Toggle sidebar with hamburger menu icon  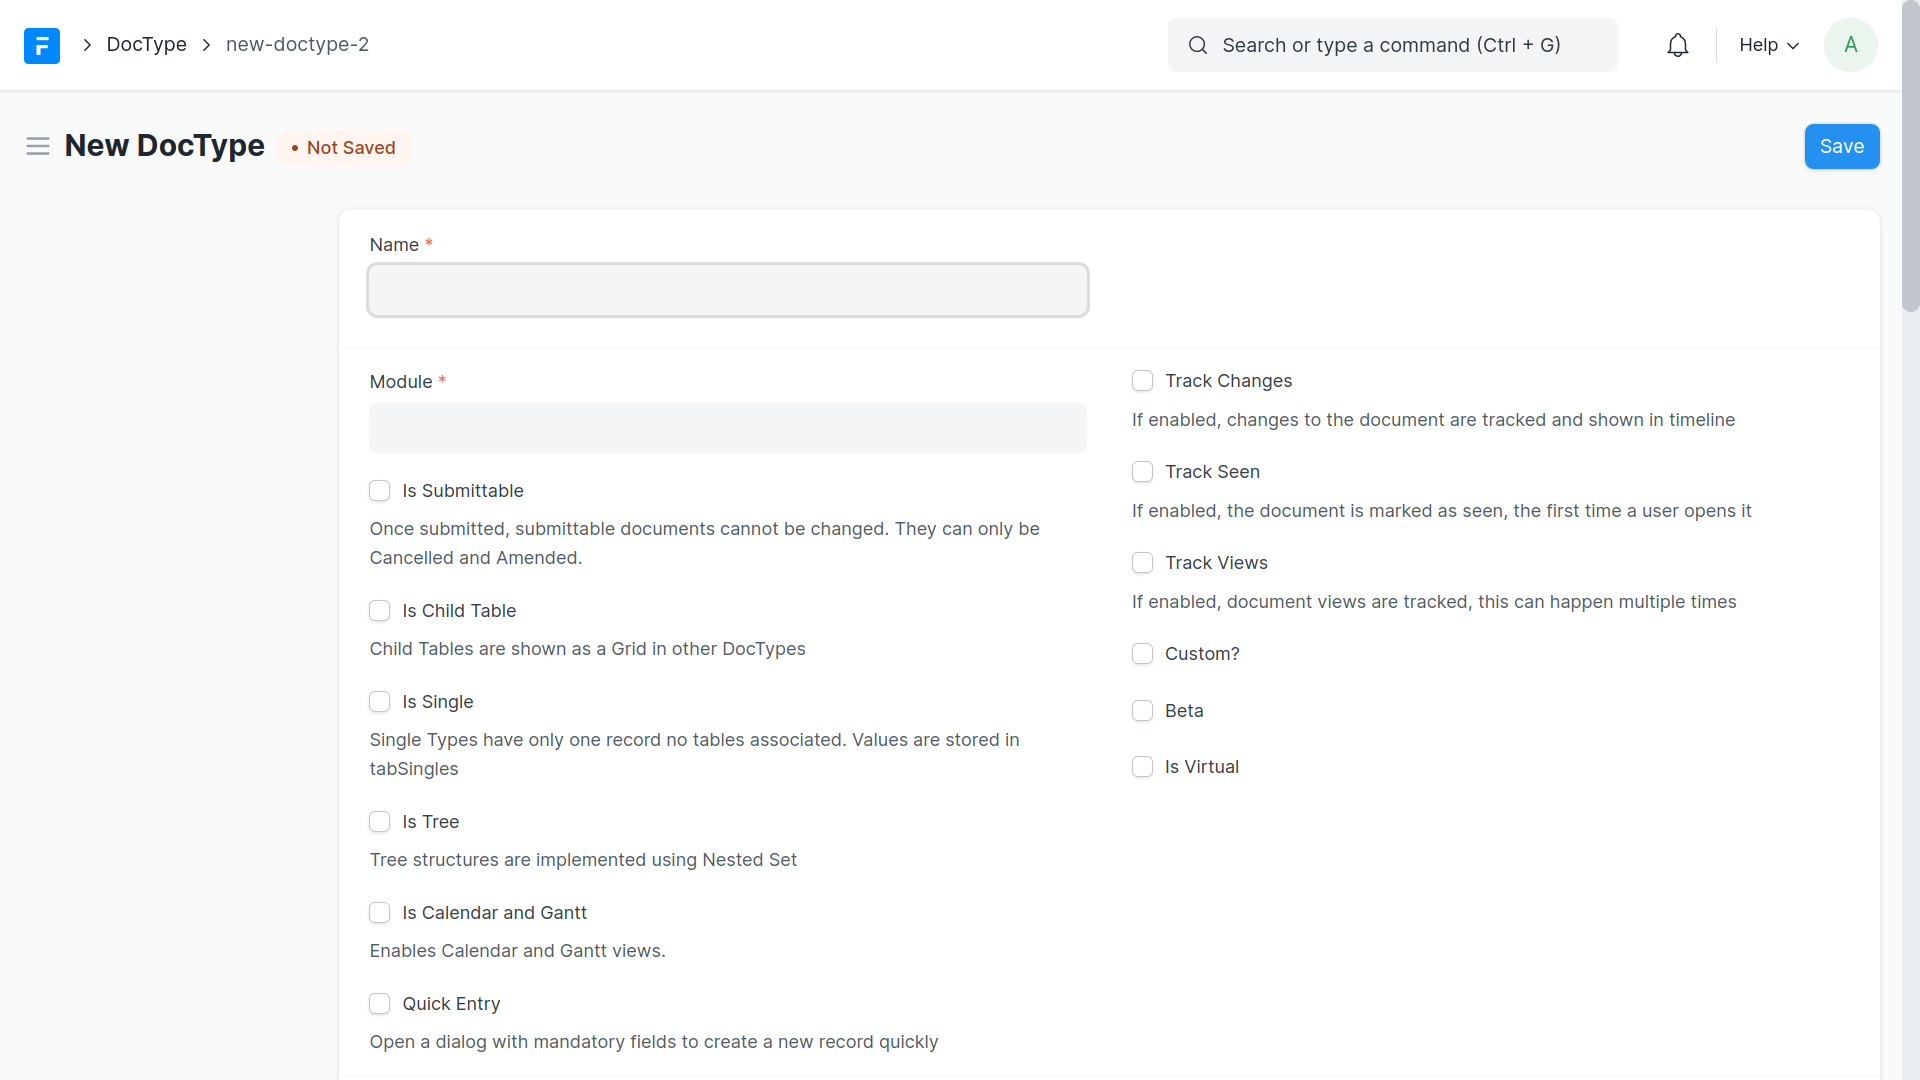click(38, 146)
